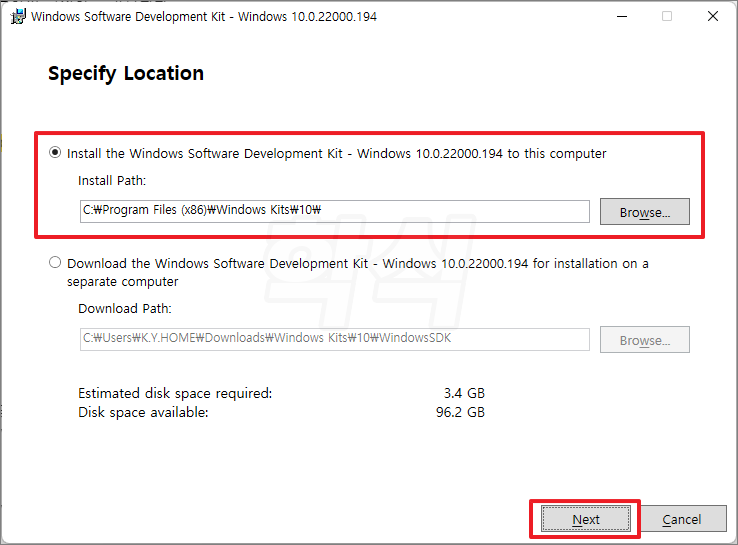Click inside the Install Path text field
Screen dimensions: 738x545
point(335,211)
